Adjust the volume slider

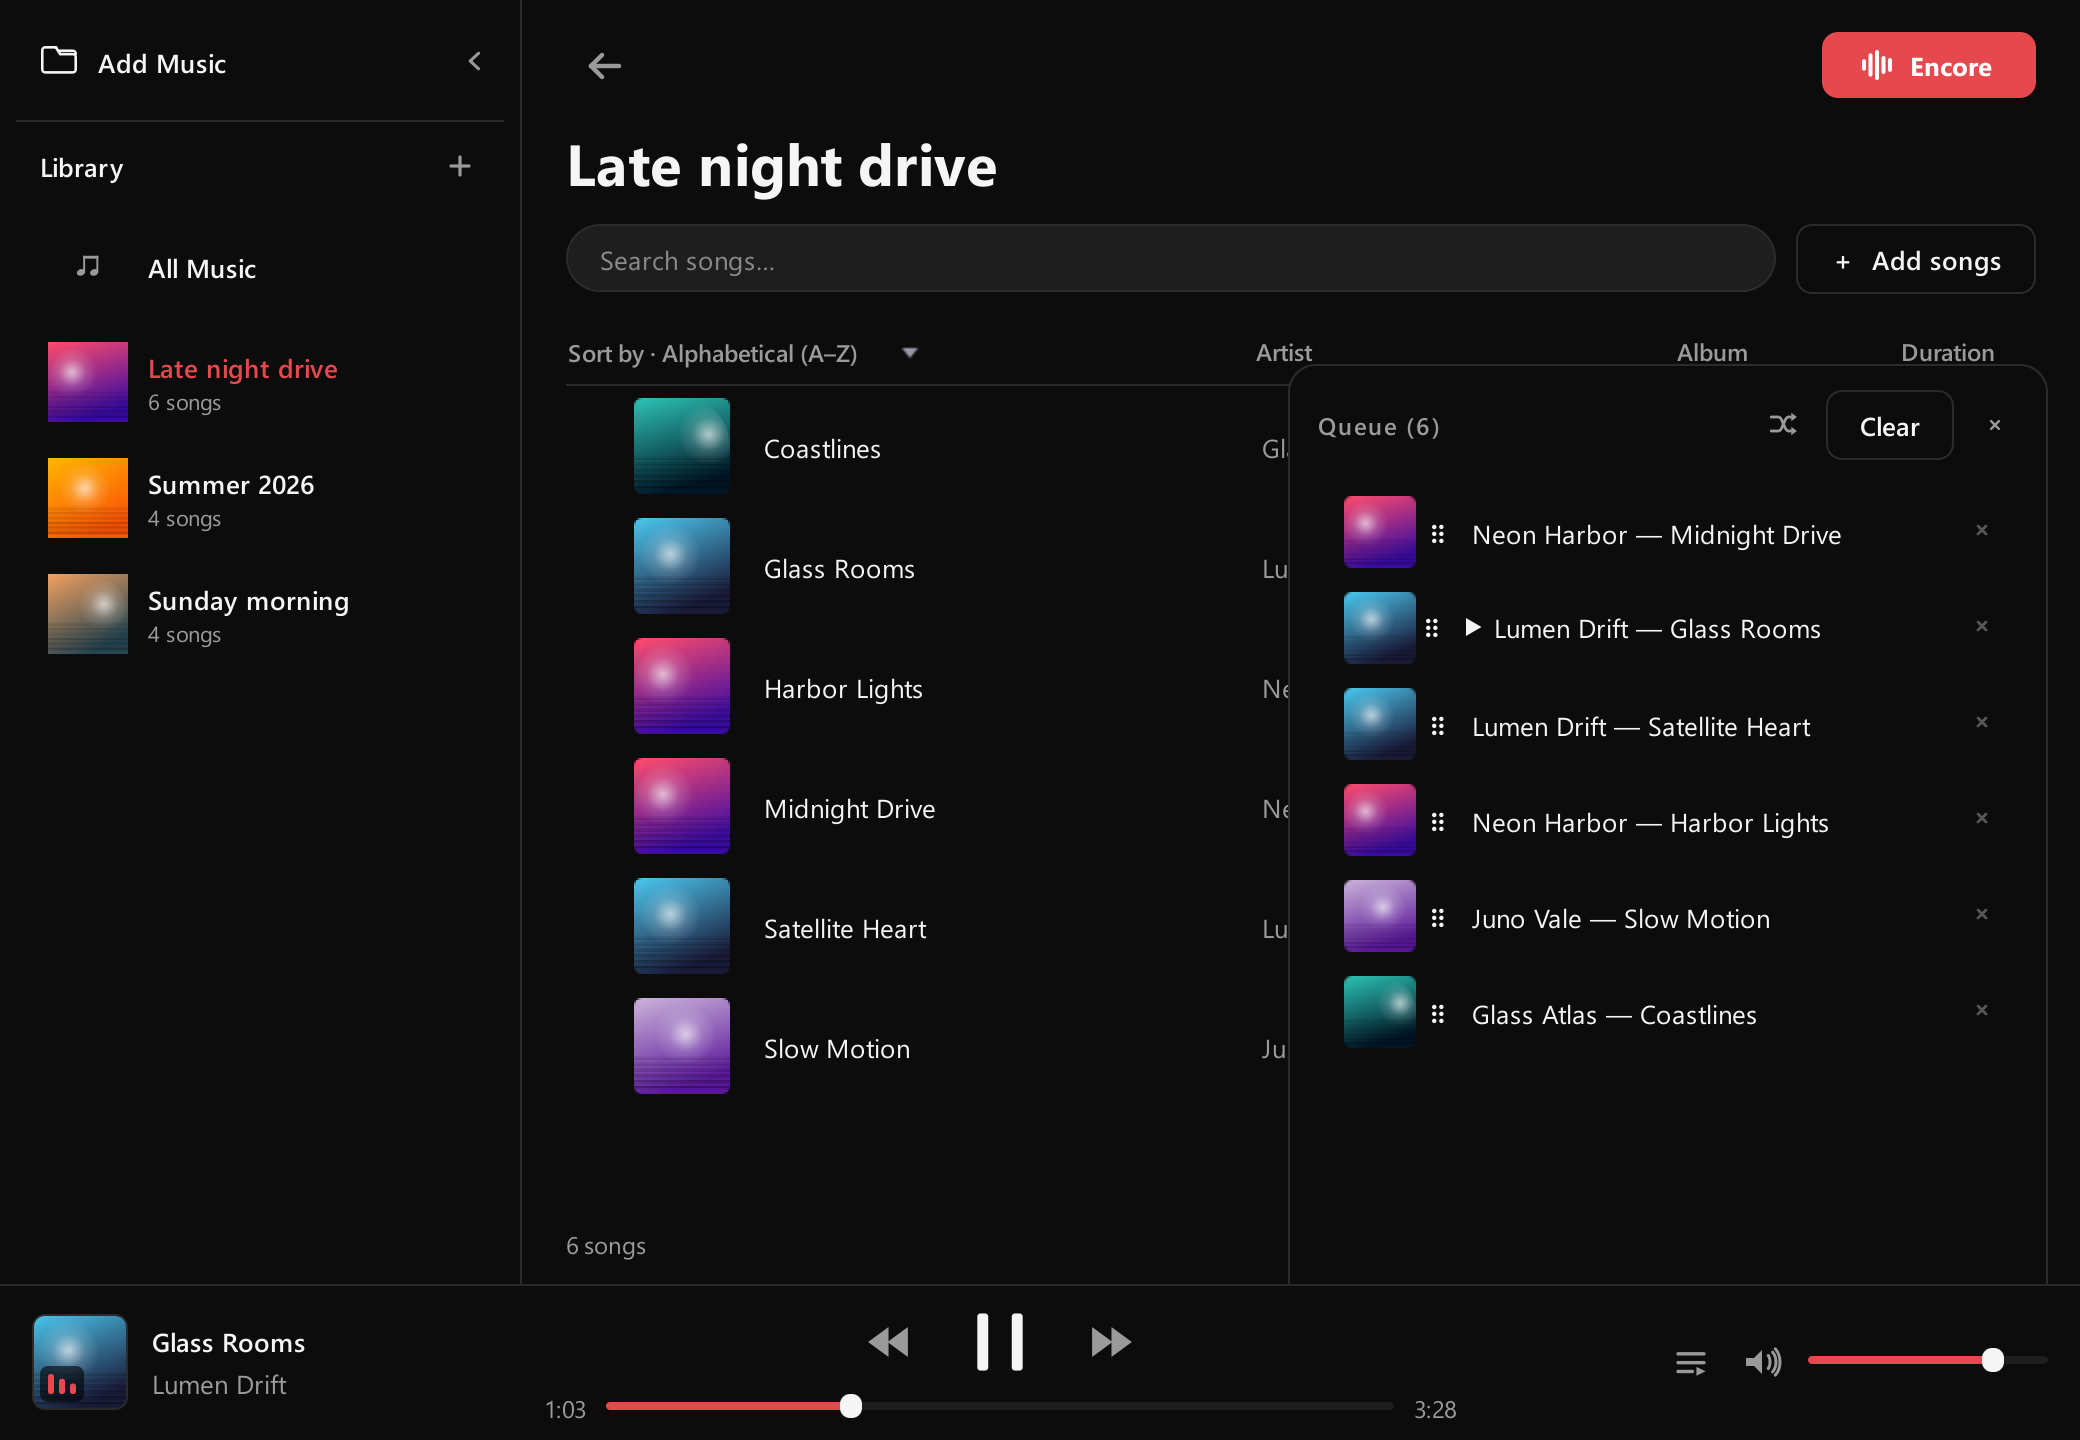pyautogui.click(x=1927, y=1360)
